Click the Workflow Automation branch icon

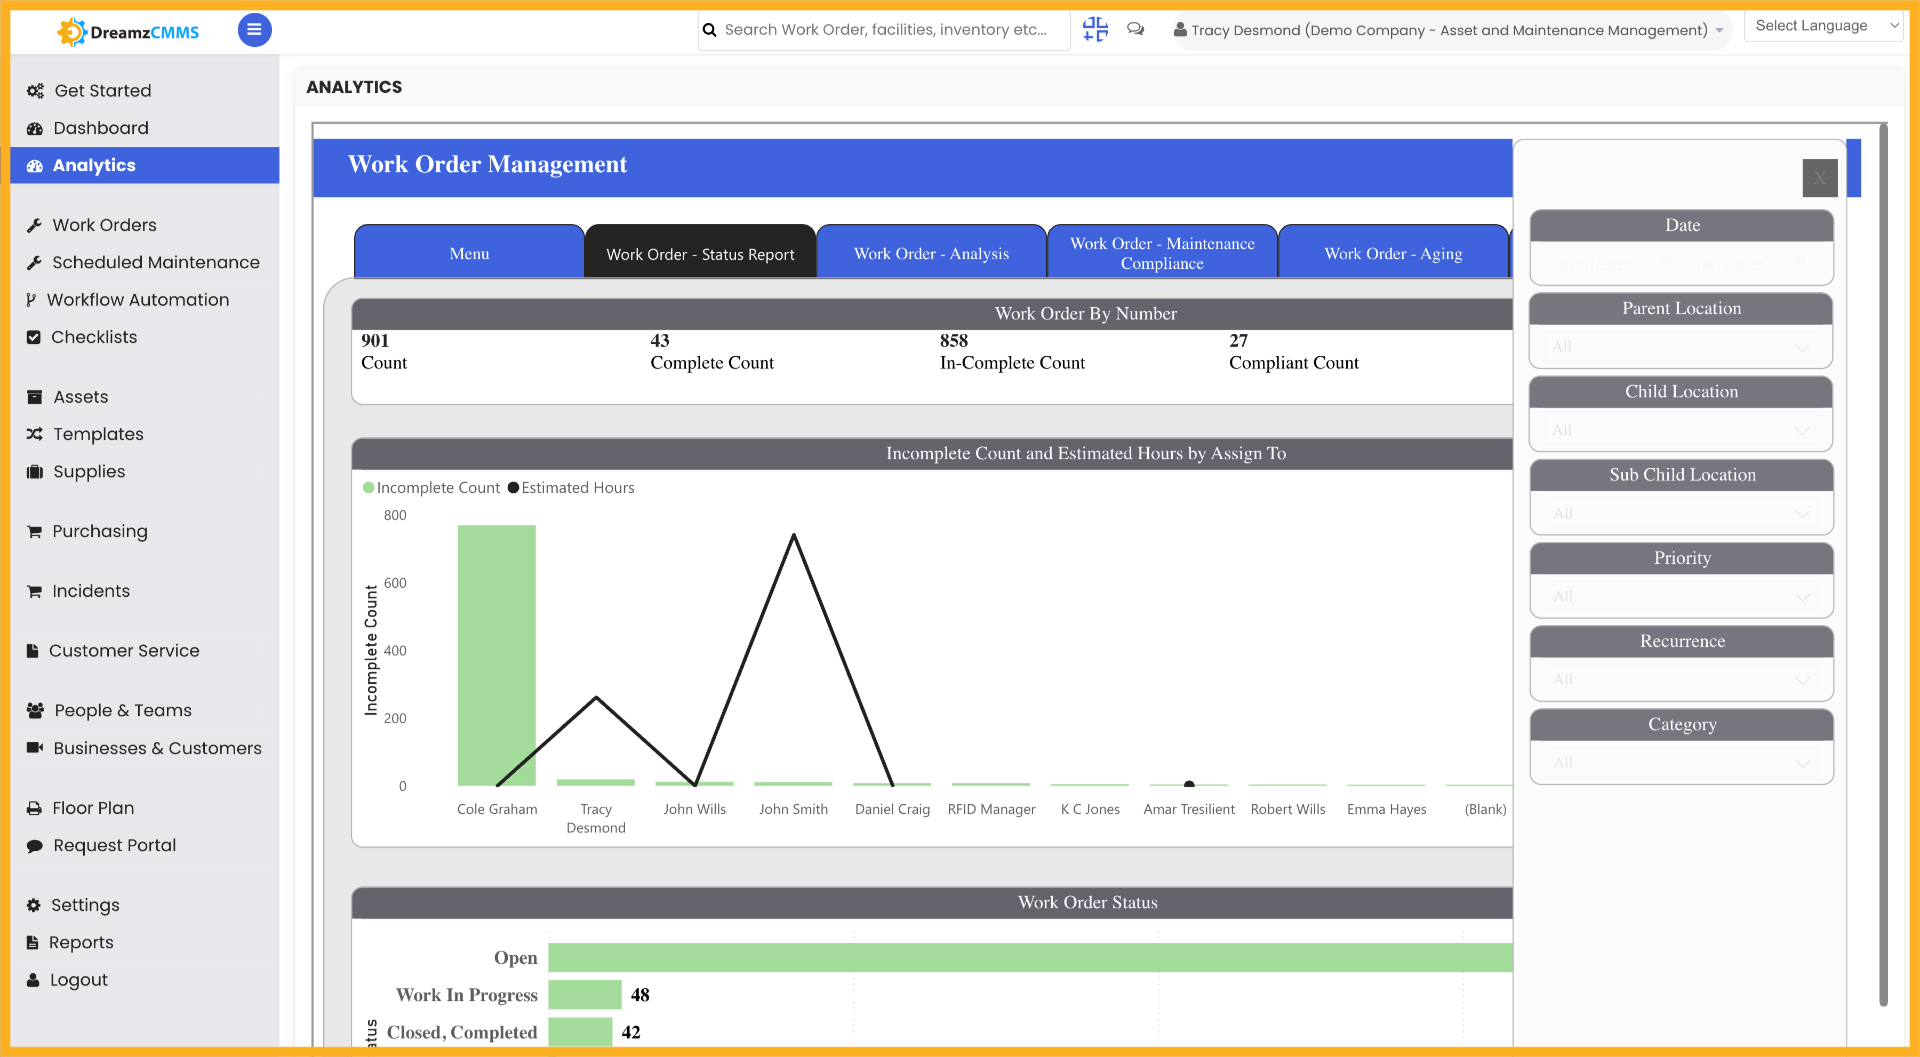click(x=31, y=300)
